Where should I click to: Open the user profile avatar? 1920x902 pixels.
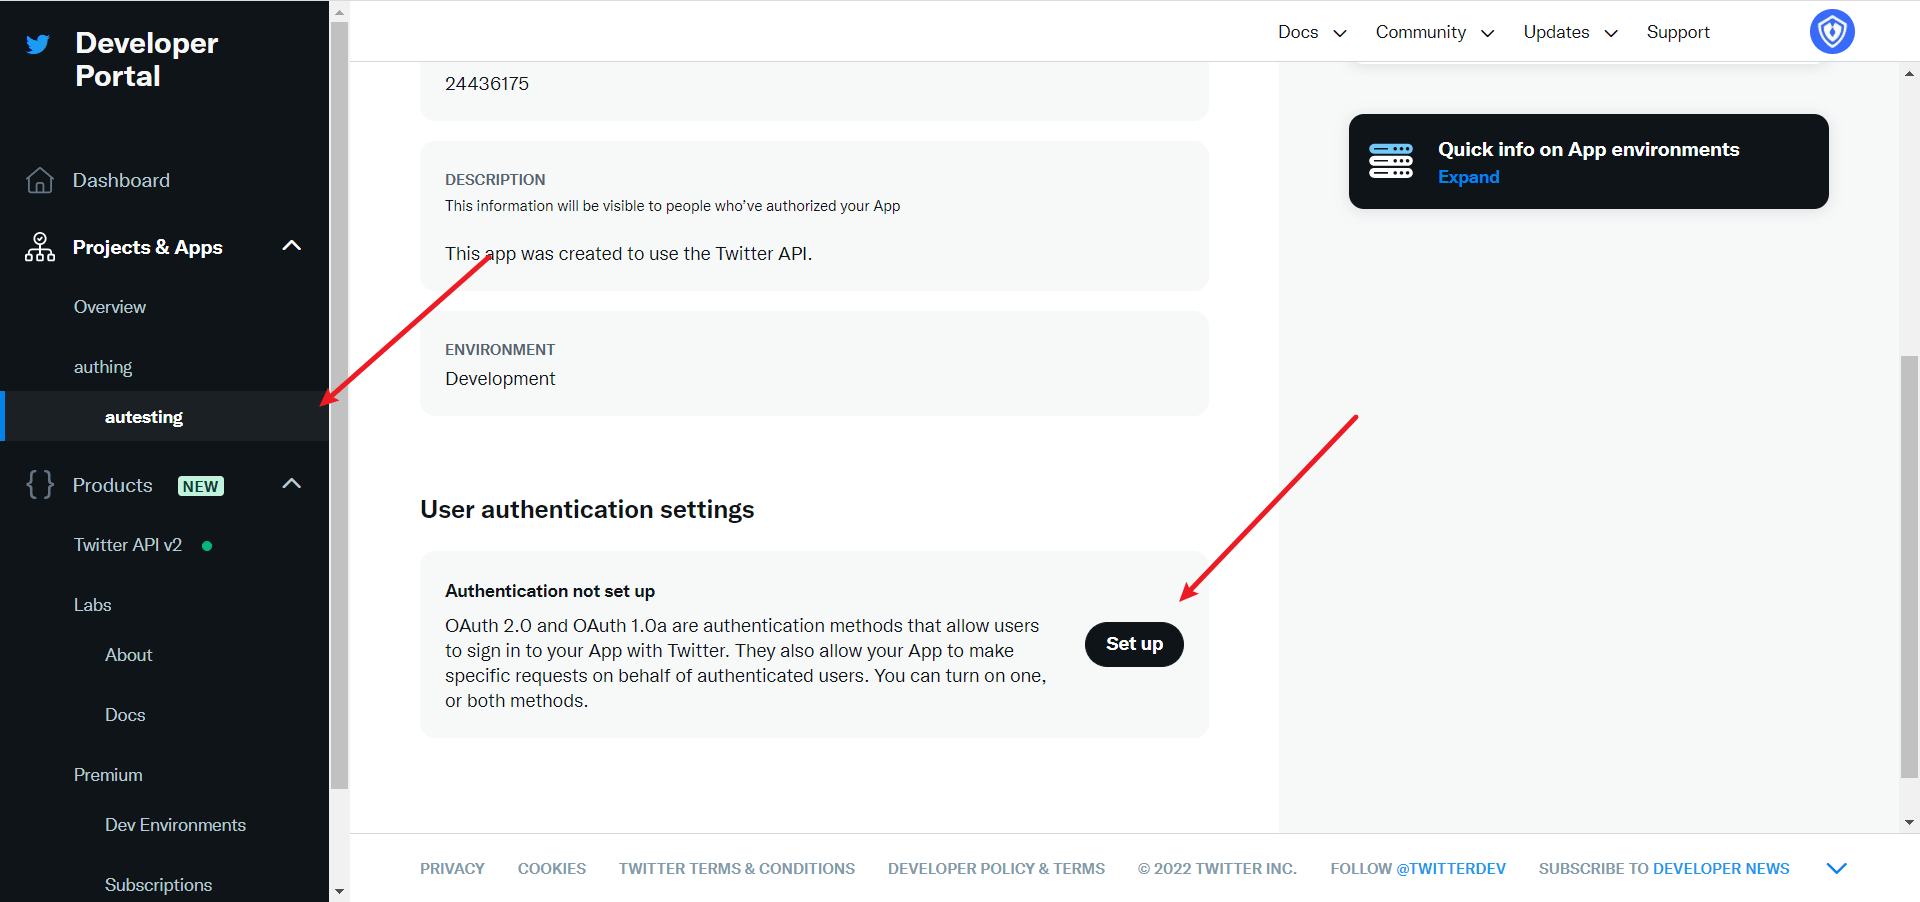[1831, 32]
